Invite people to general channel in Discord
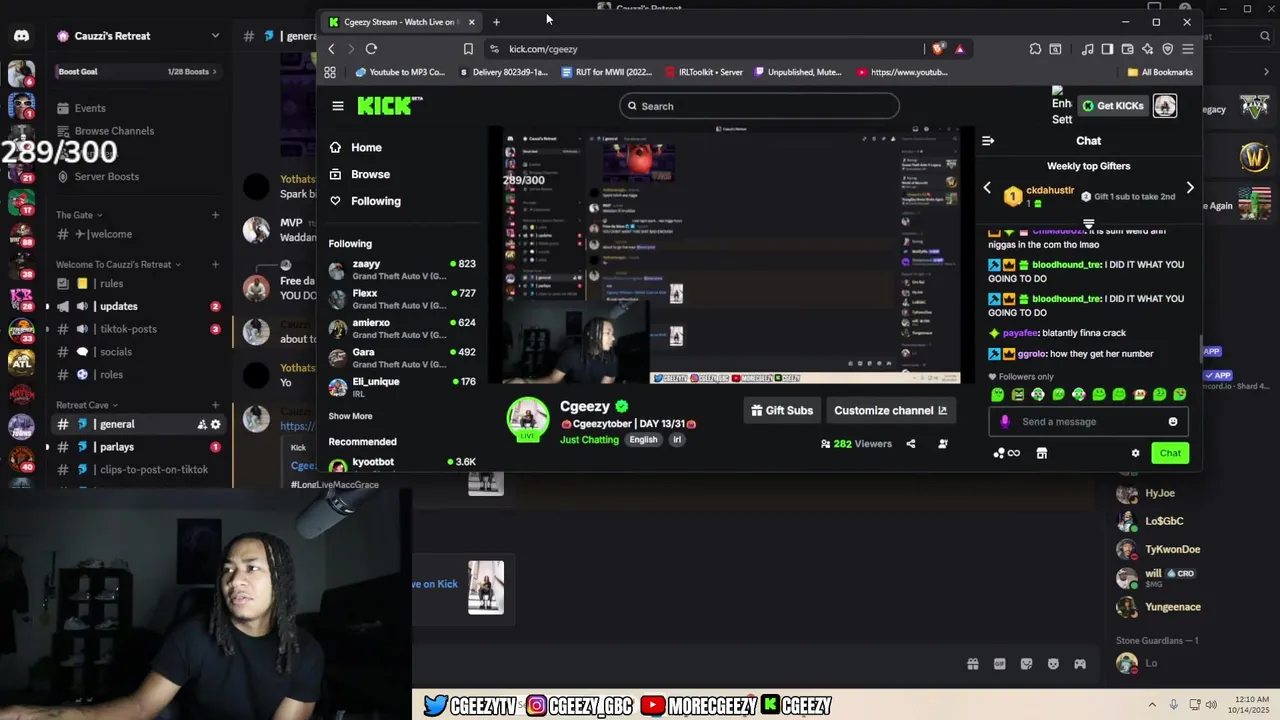1280x720 pixels. (201, 424)
